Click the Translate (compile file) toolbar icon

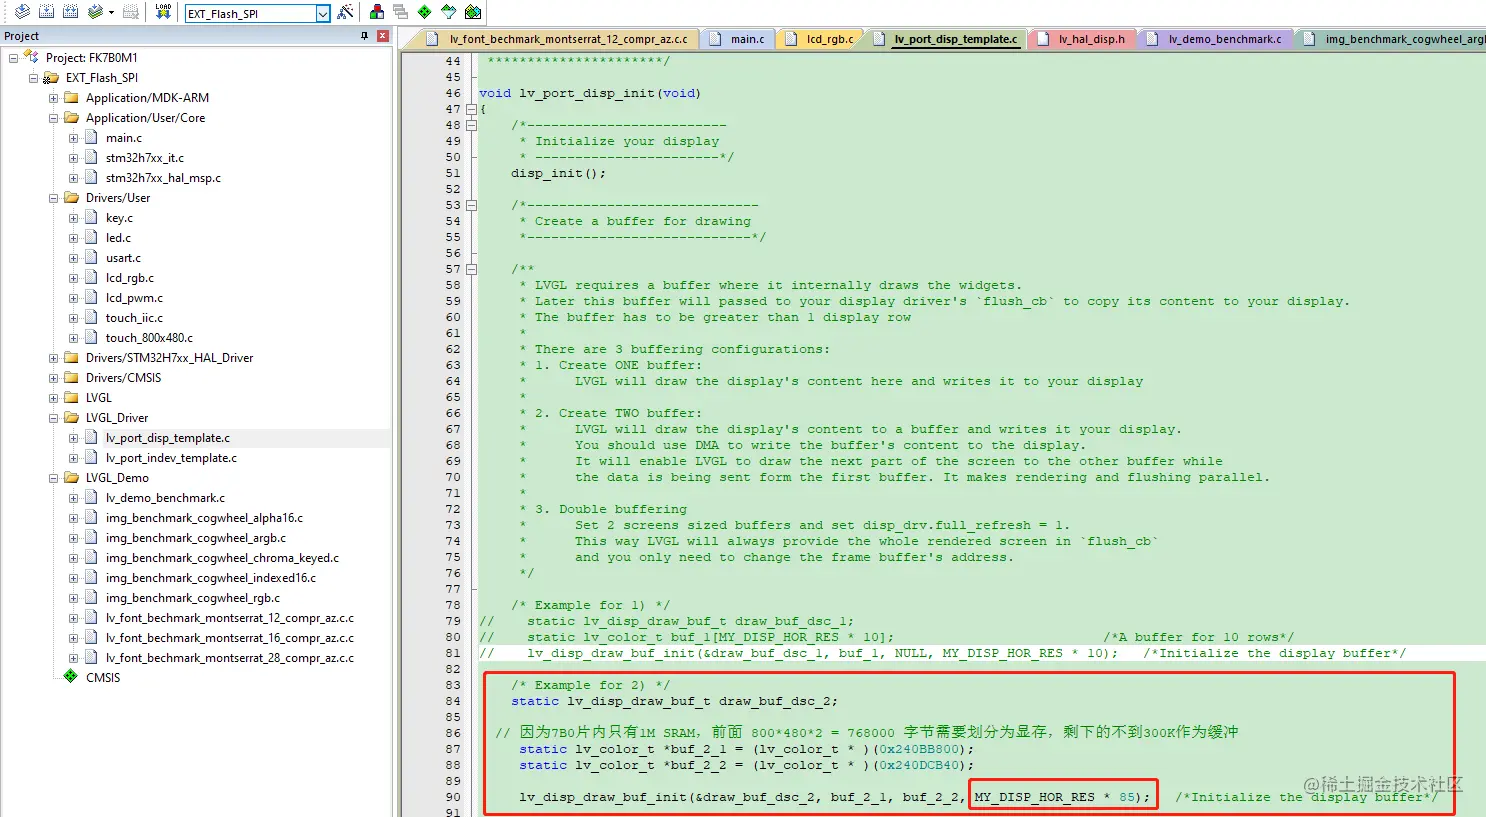coord(21,12)
